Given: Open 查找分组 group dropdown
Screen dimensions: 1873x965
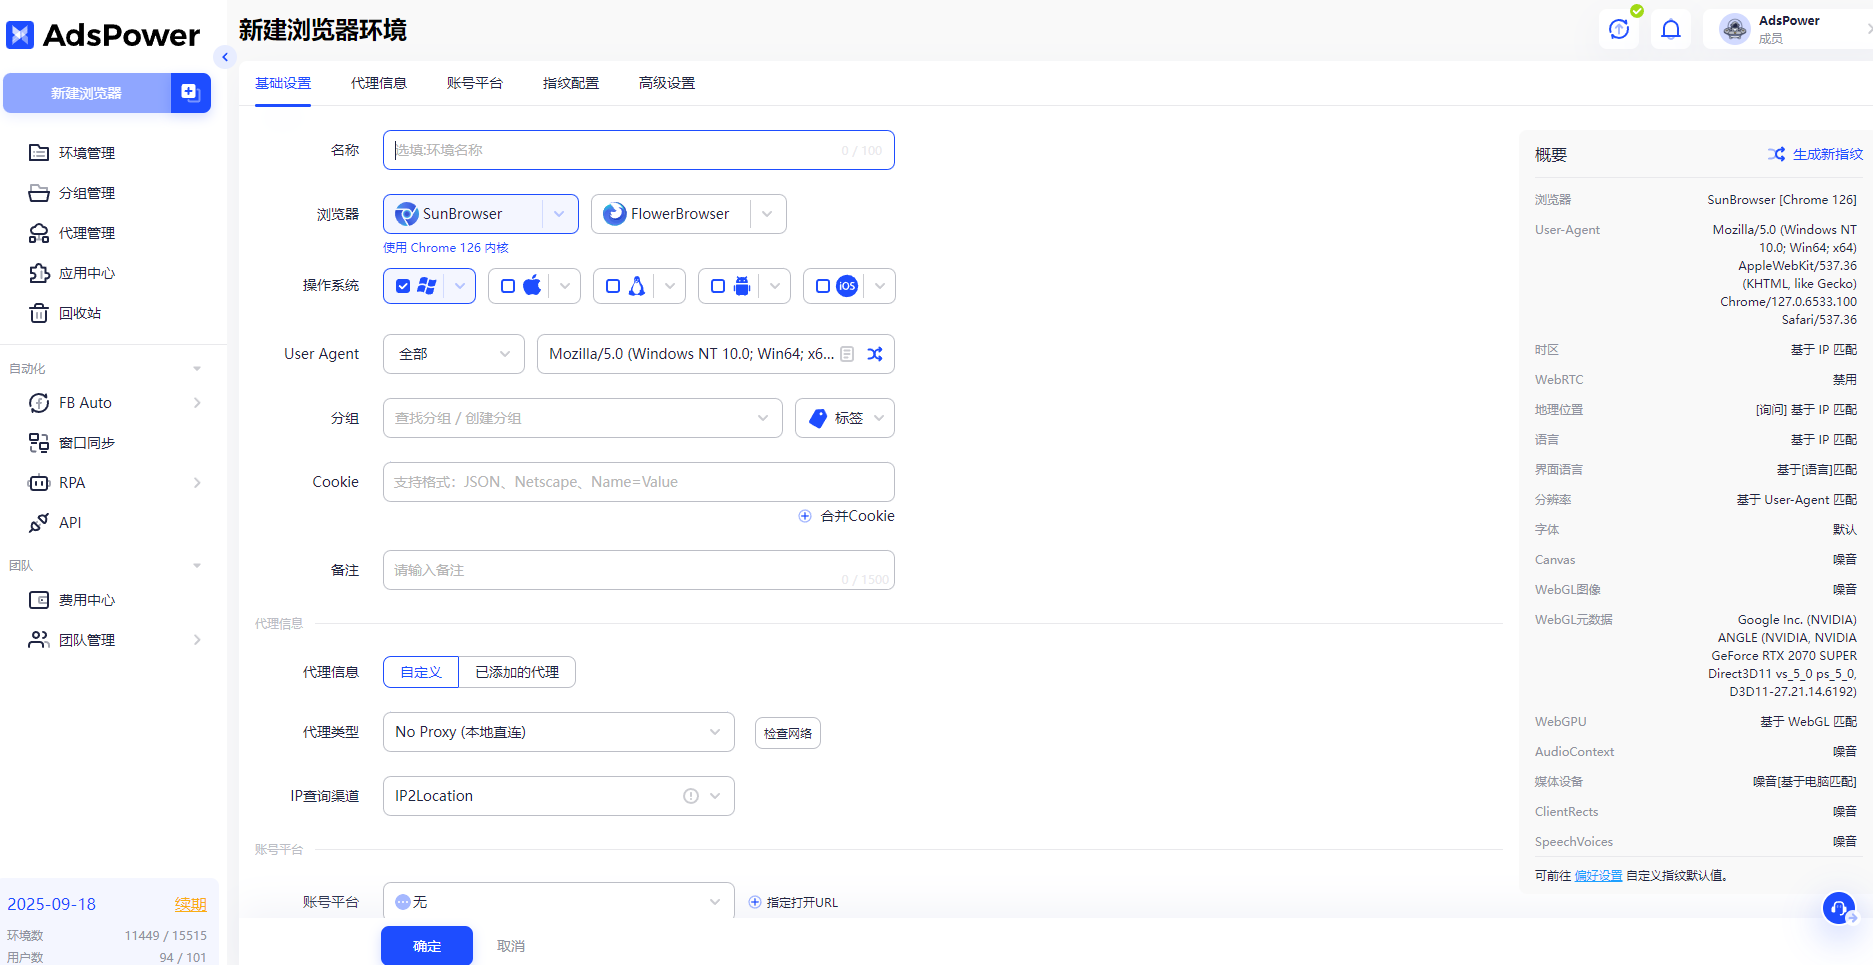Looking at the screenshot, I should coord(583,418).
